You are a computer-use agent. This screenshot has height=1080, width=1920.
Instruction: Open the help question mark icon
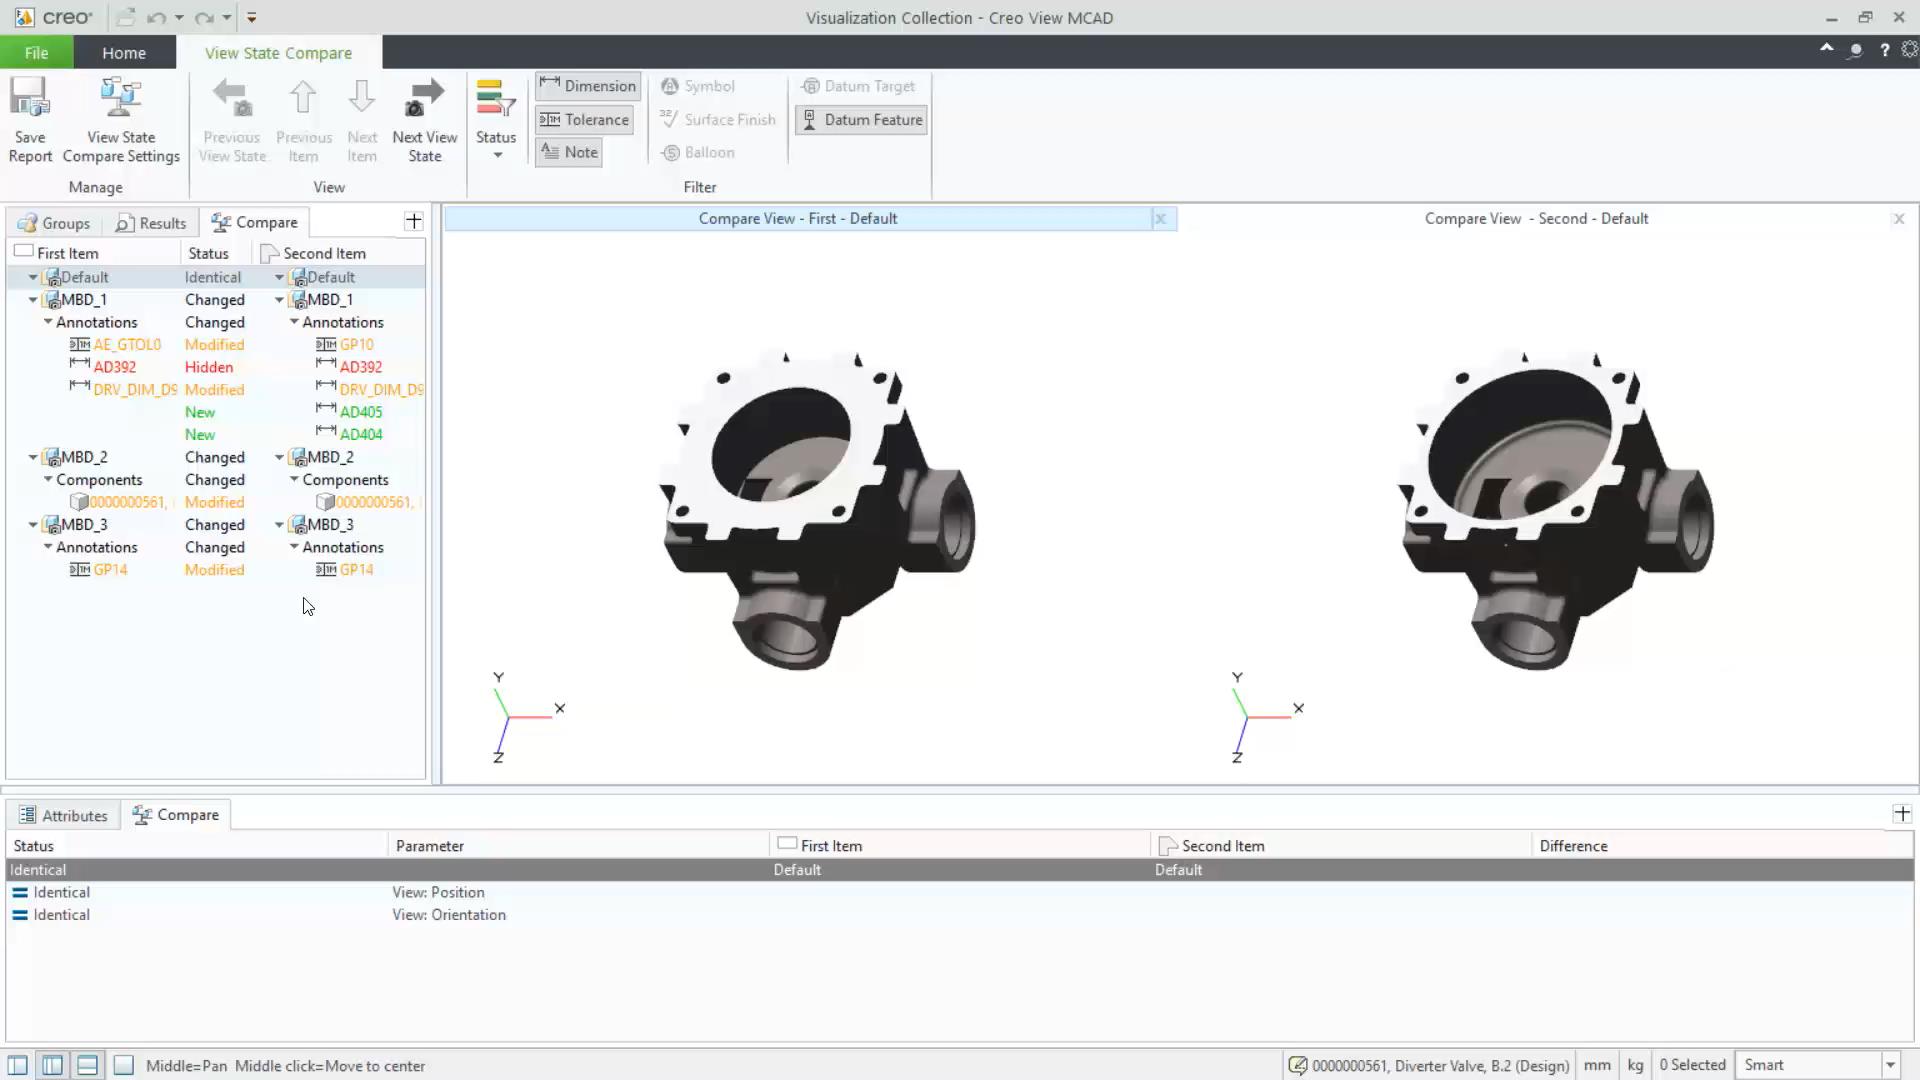click(x=1884, y=50)
